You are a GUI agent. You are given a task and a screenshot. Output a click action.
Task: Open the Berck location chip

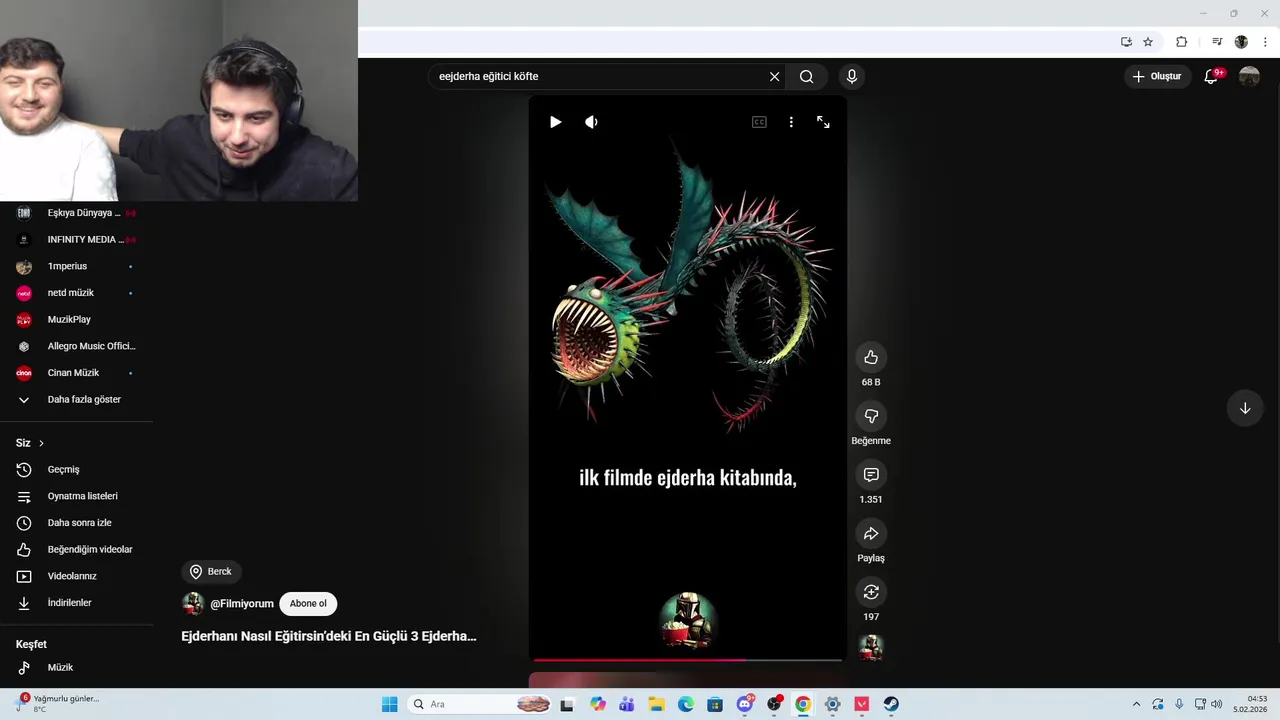pos(211,572)
